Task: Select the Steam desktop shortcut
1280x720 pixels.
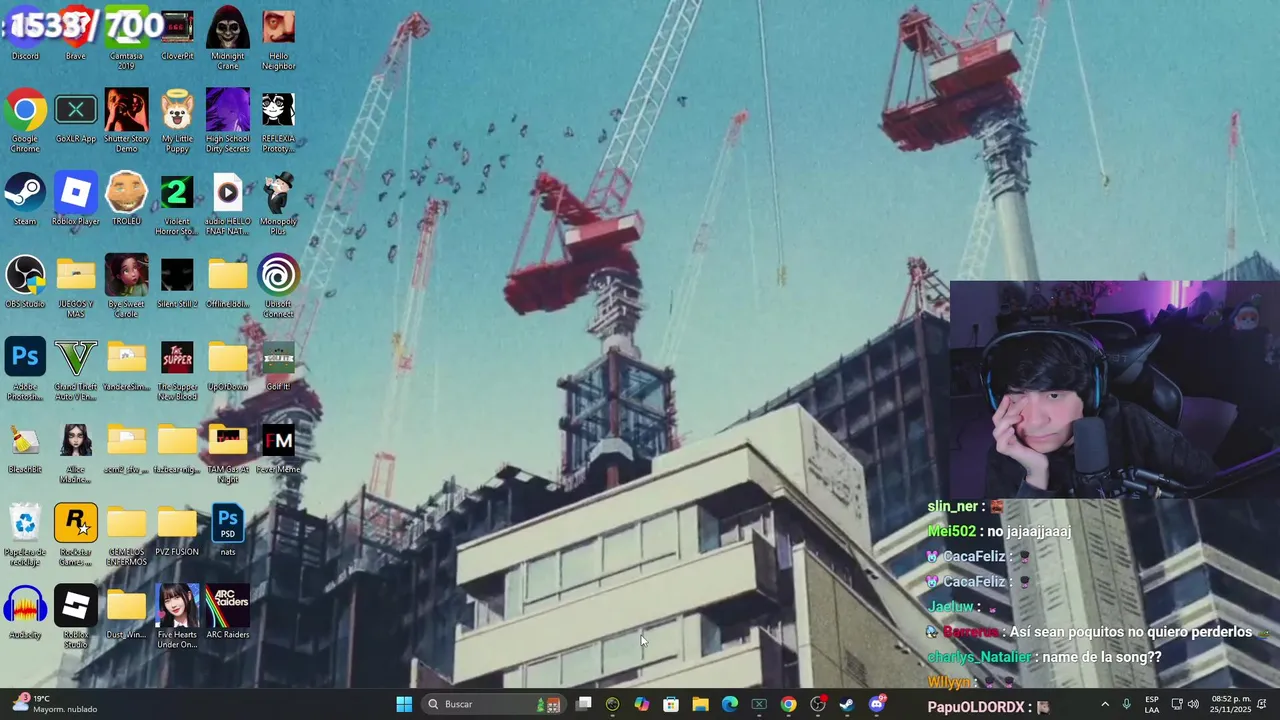Action: tap(25, 199)
